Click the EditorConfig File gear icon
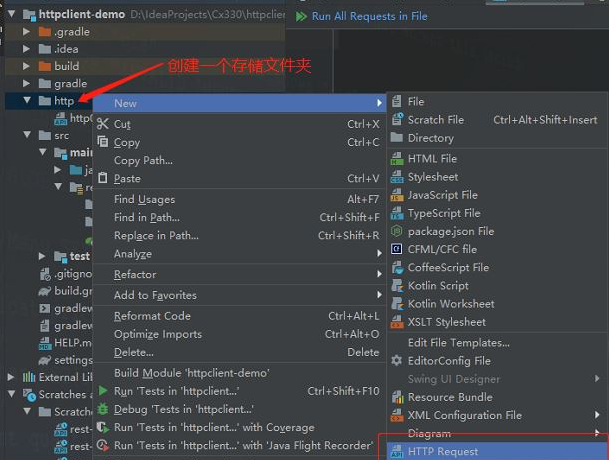The image size is (609, 460). click(397, 361)
